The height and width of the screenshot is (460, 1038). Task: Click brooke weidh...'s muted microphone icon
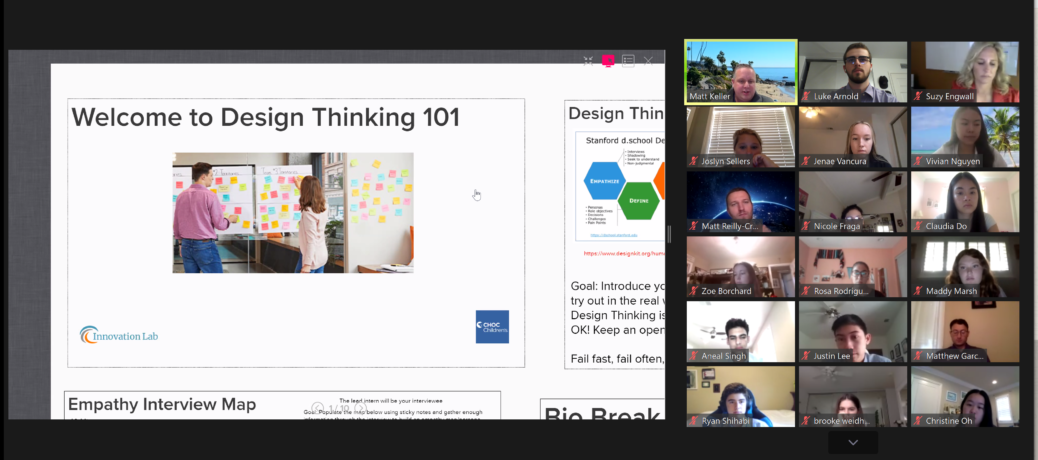click(x=806, y=421)
